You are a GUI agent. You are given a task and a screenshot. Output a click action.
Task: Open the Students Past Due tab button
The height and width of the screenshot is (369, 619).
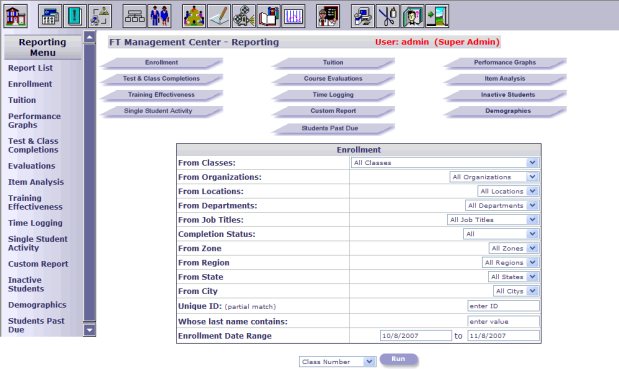click(333, 129)
